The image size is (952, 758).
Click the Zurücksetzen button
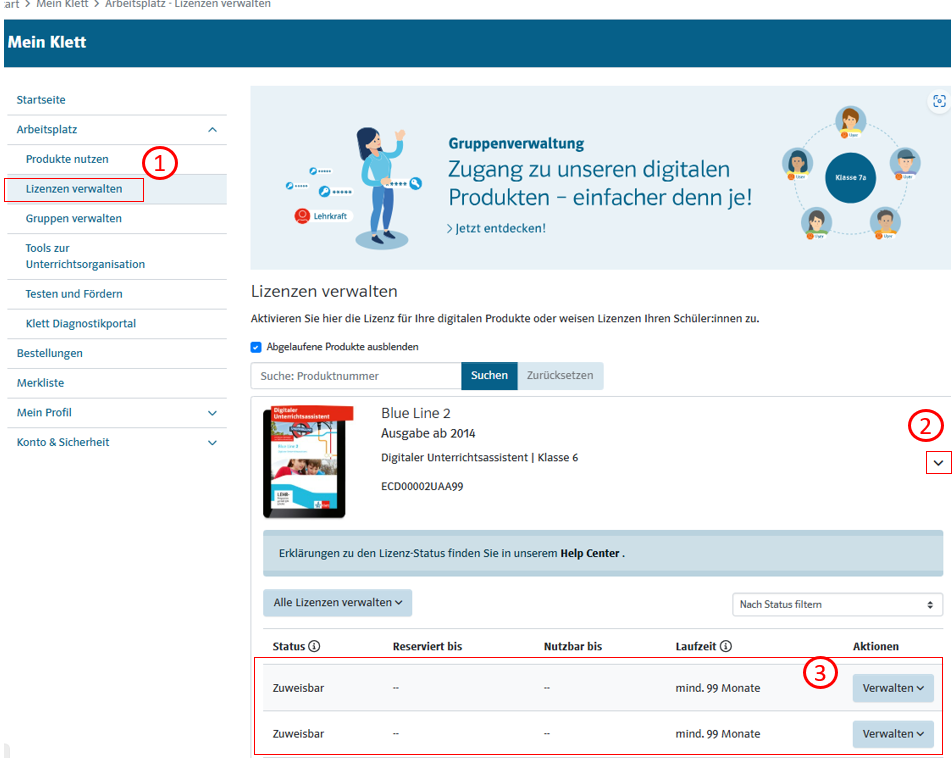pos(560,375)
